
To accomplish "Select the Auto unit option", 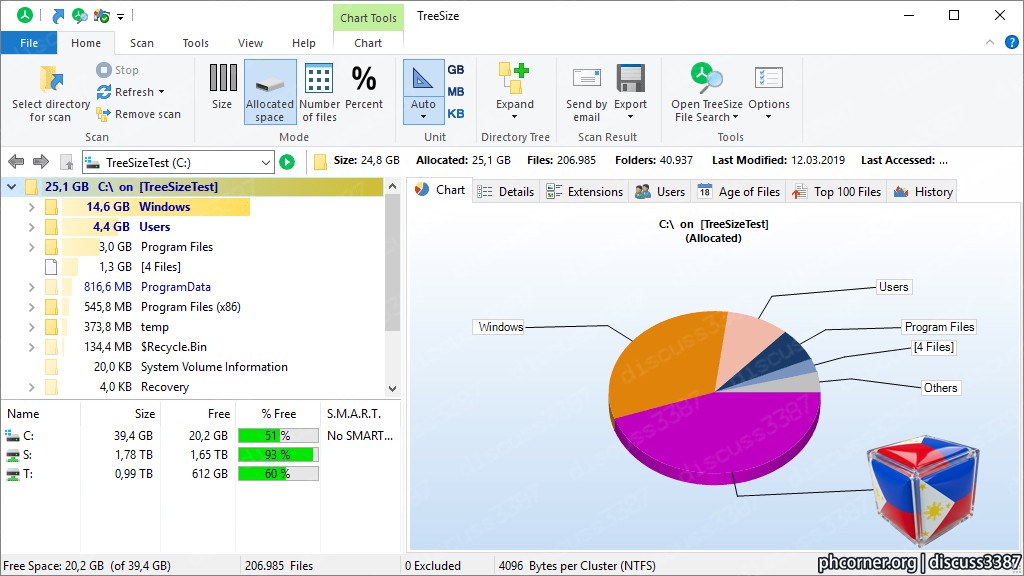I will (423, 91).
